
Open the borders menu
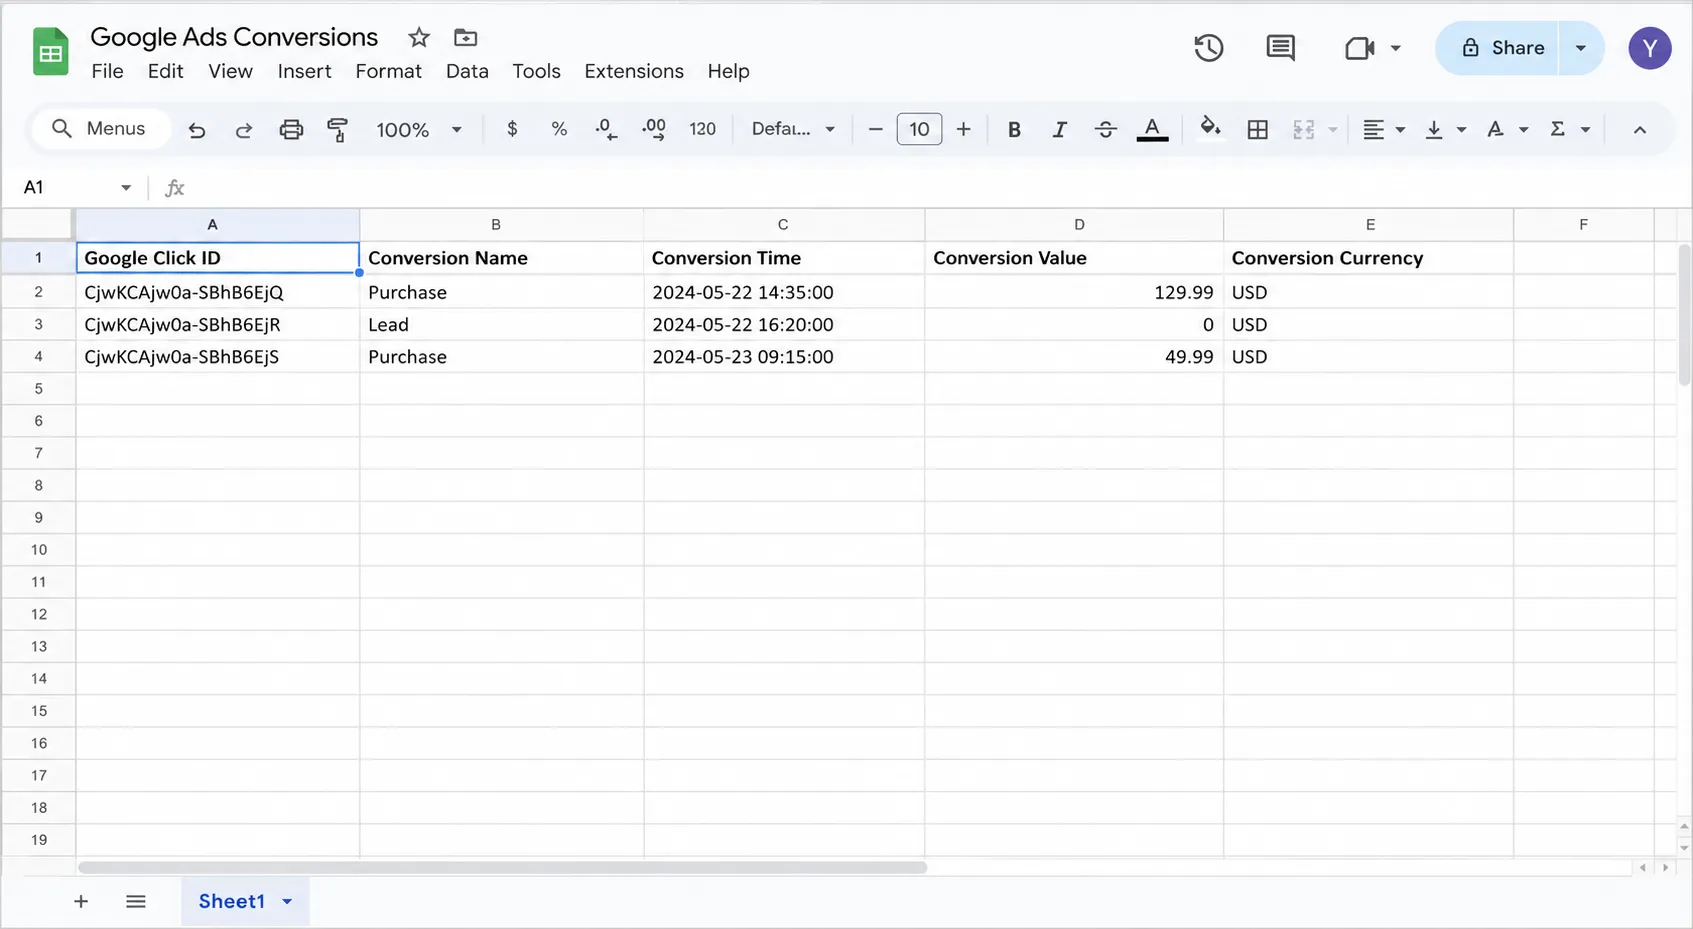pyautogui.click(x=1257, y=129)
